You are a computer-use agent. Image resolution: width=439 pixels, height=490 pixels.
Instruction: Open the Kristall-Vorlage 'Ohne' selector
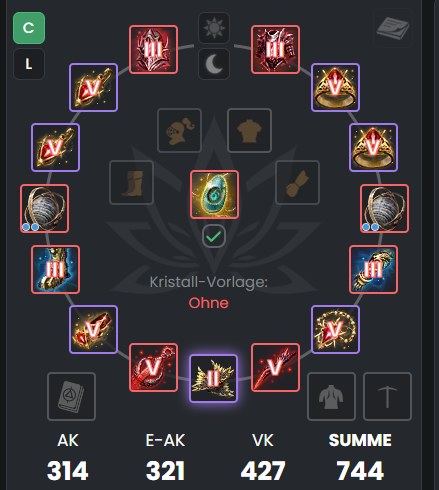pyautogui.click(x=209, y=303)
